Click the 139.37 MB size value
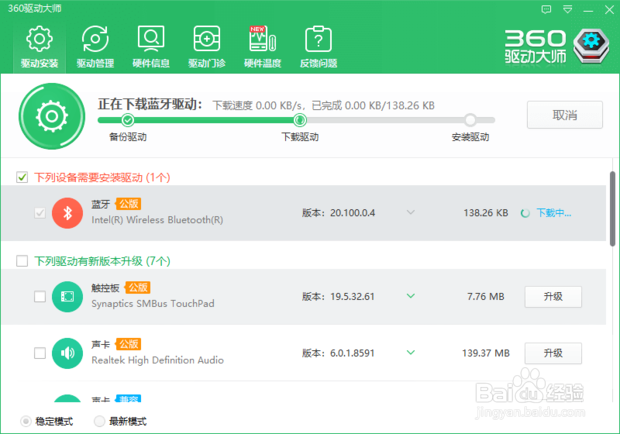This screenshot has width=620, height=434. (486, 353)
